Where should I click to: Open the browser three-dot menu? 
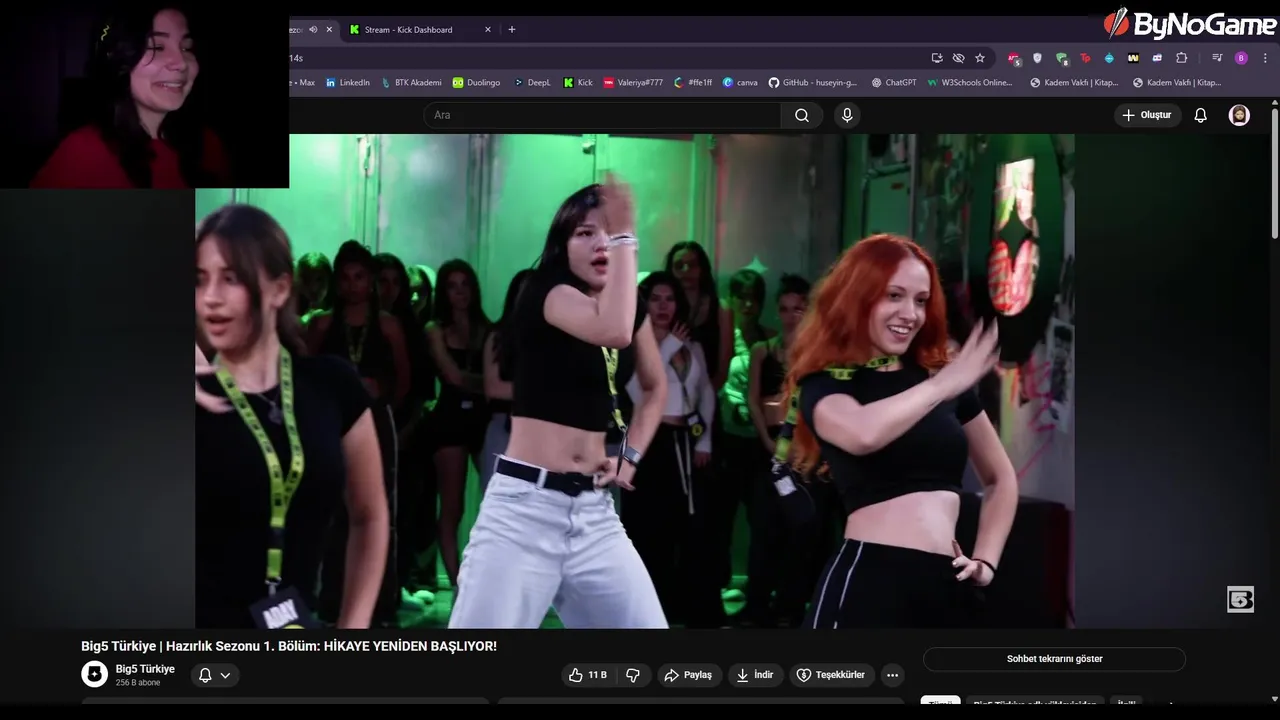(1265, 58)
